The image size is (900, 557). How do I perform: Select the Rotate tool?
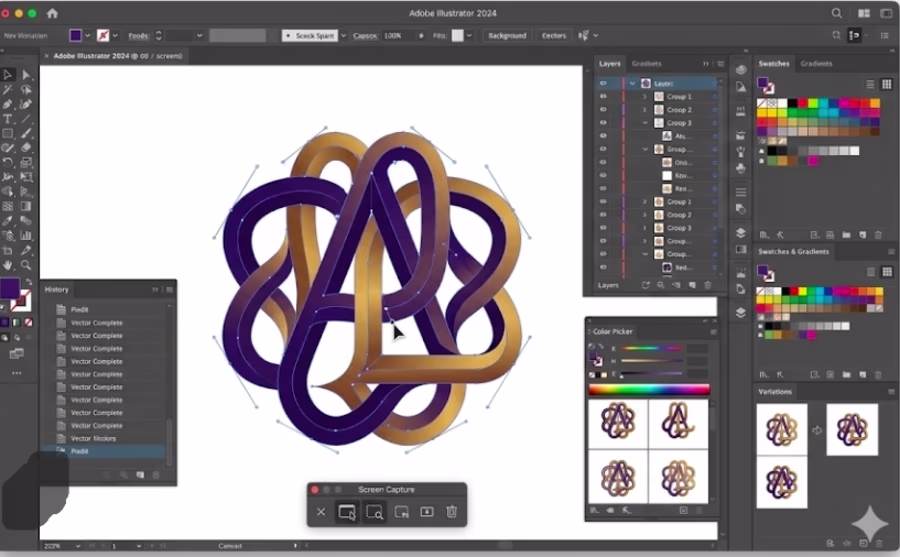click(8, 163)
